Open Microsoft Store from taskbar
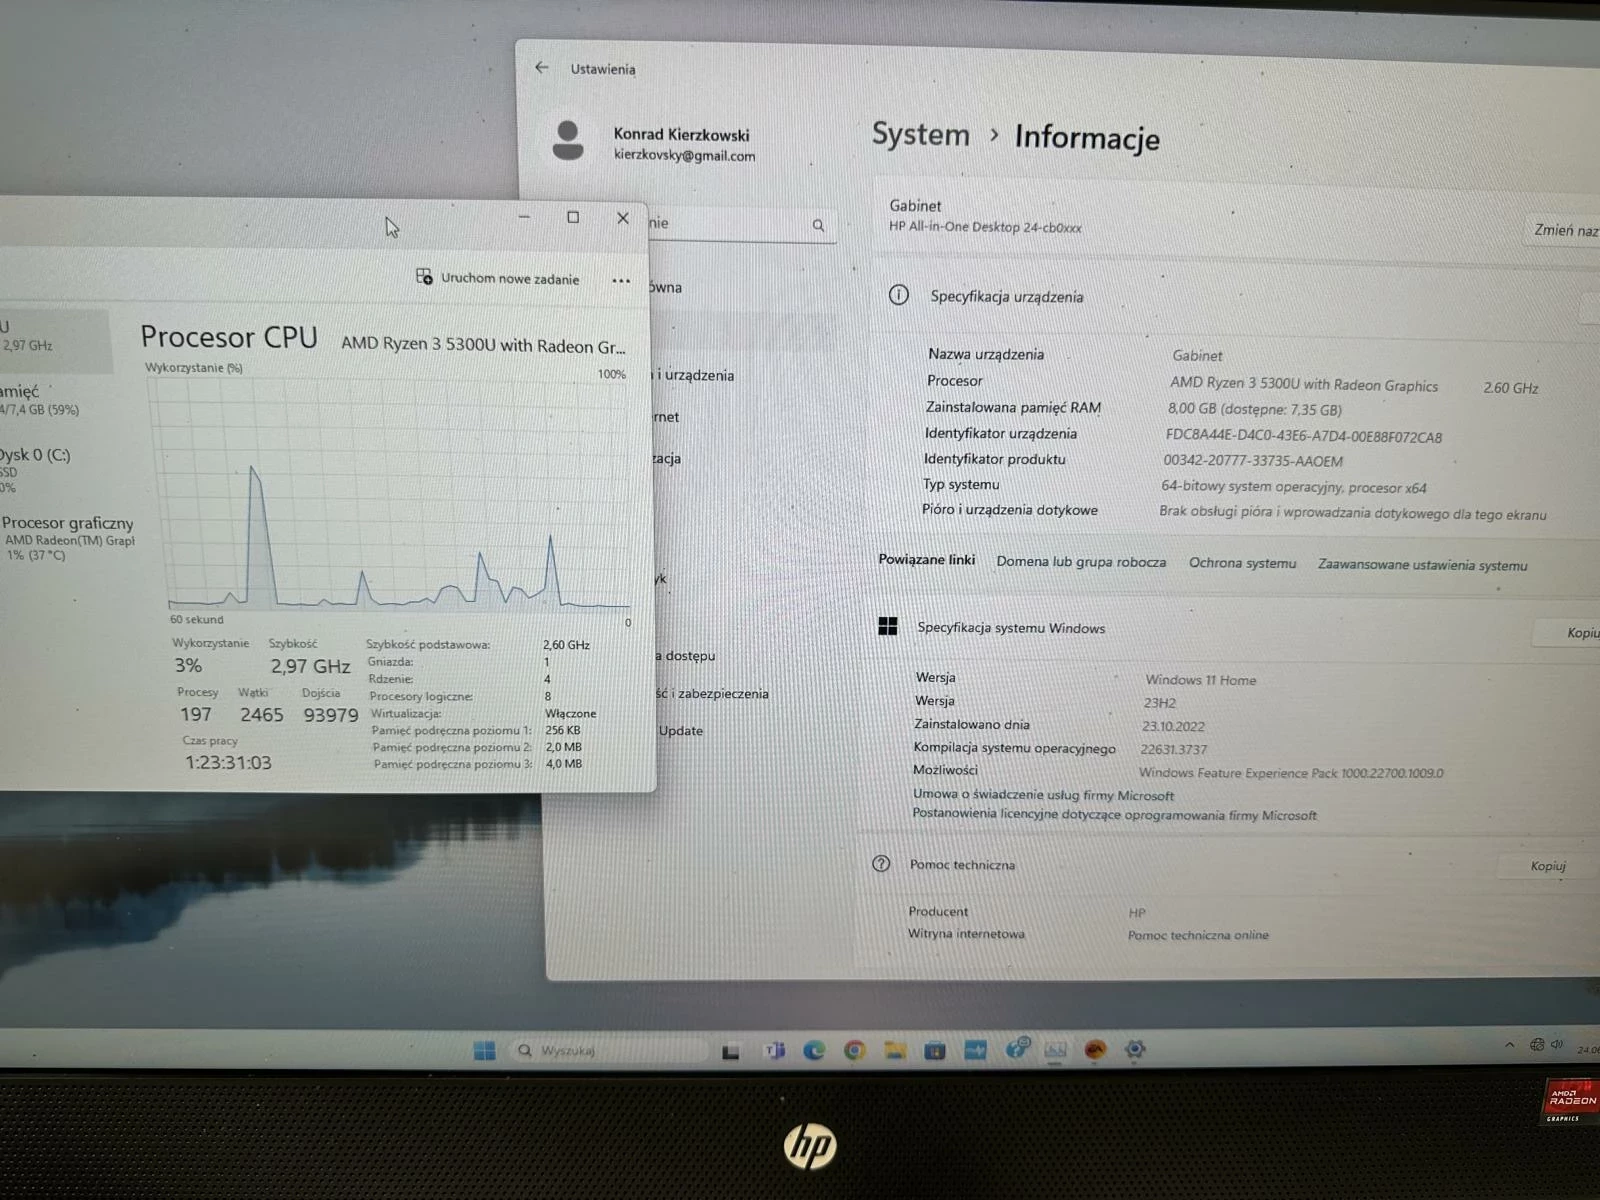 point(934,1050)
